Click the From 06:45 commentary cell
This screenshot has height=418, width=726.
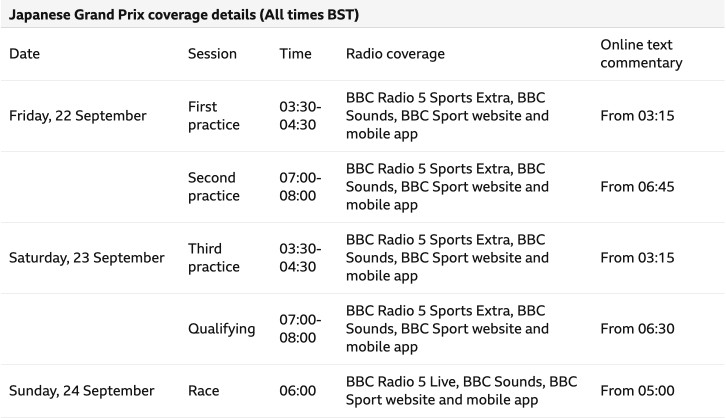[637, 187]
